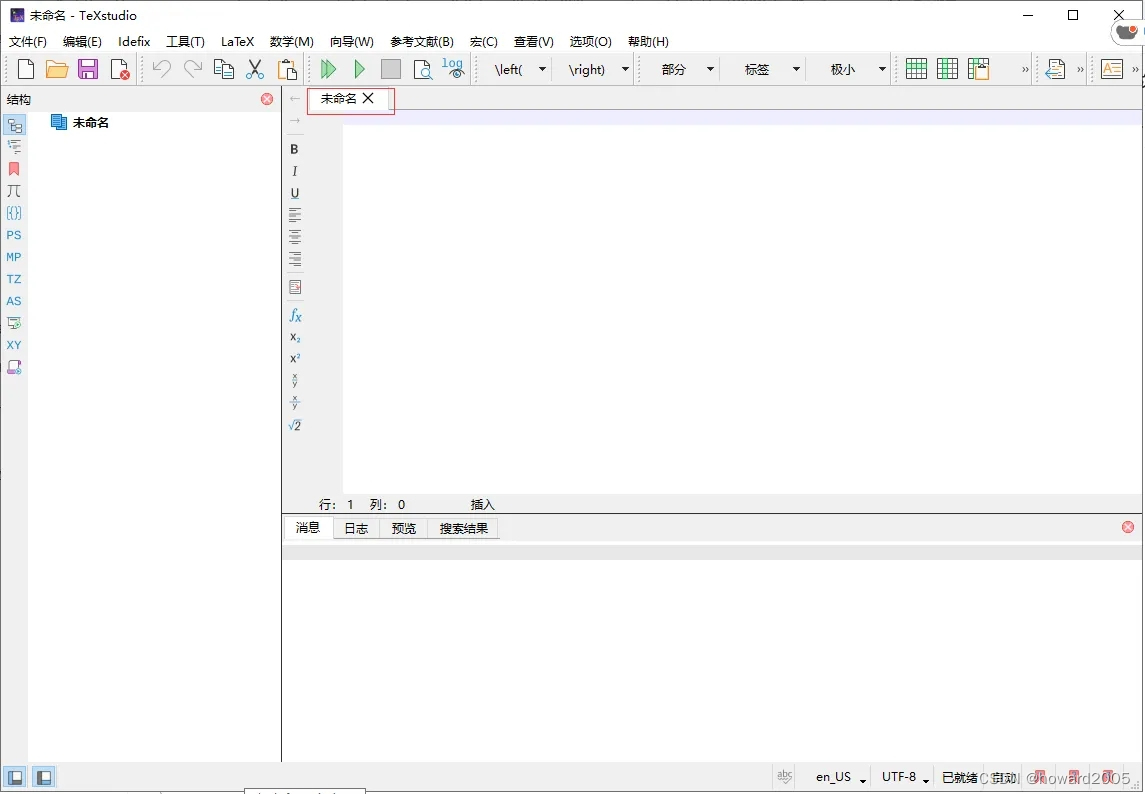Open the PDF viewer magnifier icon
The height and width of the screenshot is (794, 1145).
coord(422,69)
